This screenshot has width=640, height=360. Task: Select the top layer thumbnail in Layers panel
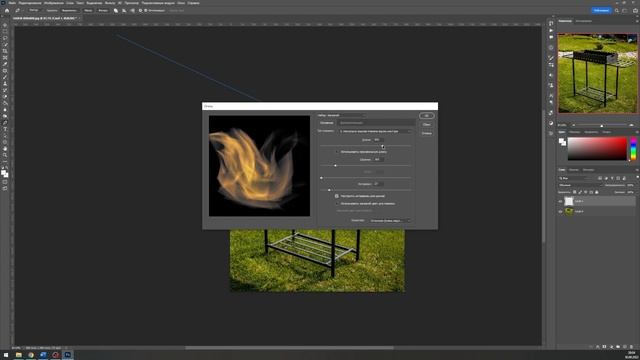point(569,201)
